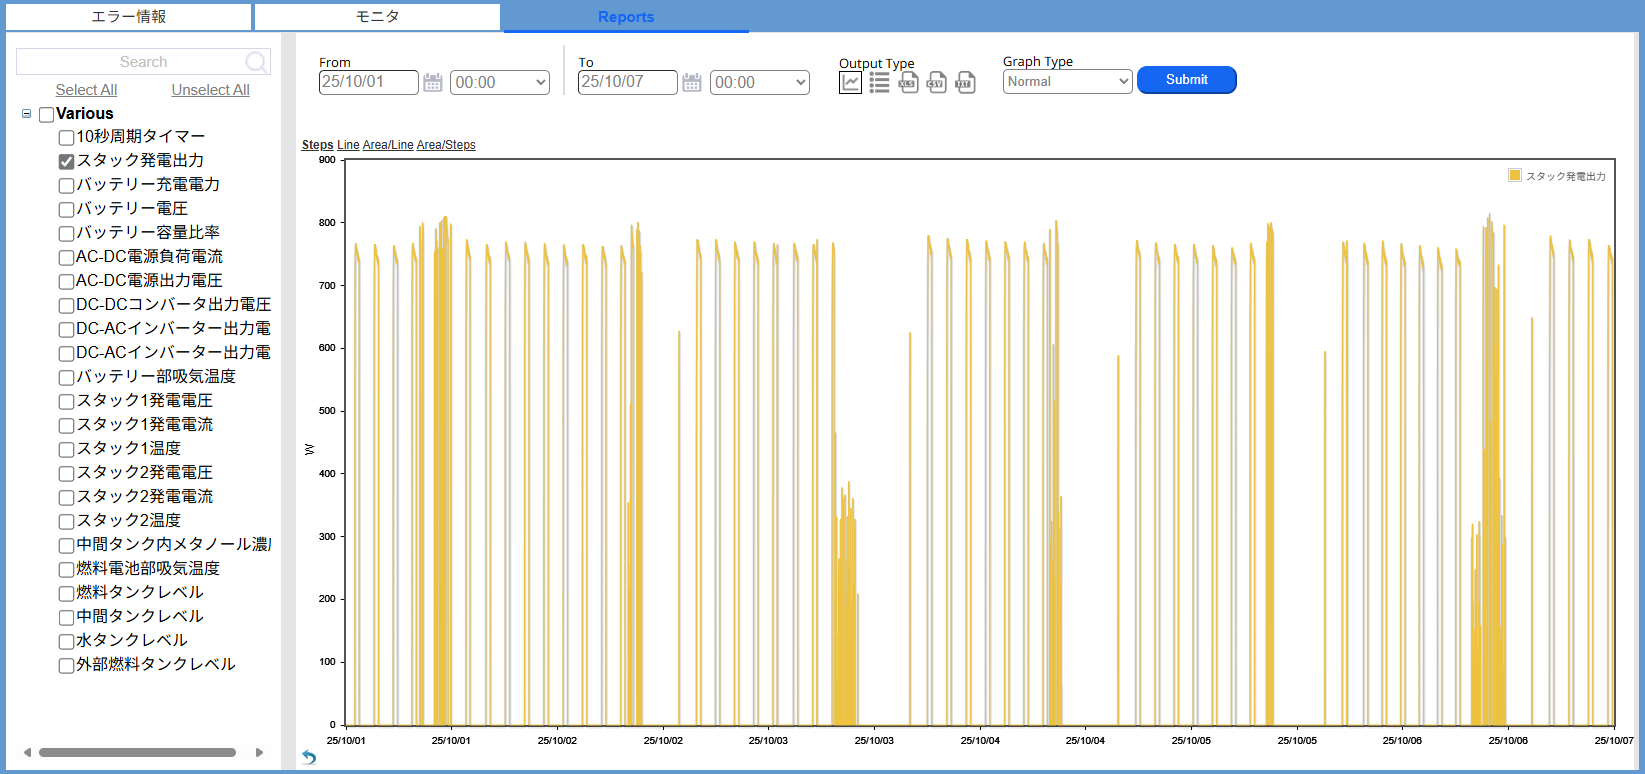Uncheck the スタック発電出力 checkbox
The height and width of the screenshot is (774, 1645).
tap(67, 161)
